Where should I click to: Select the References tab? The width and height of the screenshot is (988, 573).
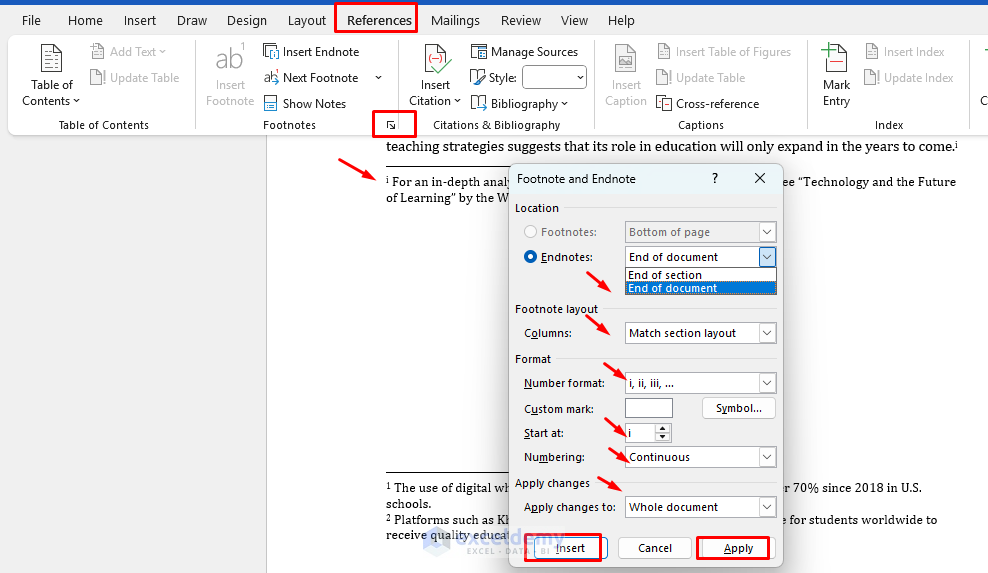[x=379, y=20]
